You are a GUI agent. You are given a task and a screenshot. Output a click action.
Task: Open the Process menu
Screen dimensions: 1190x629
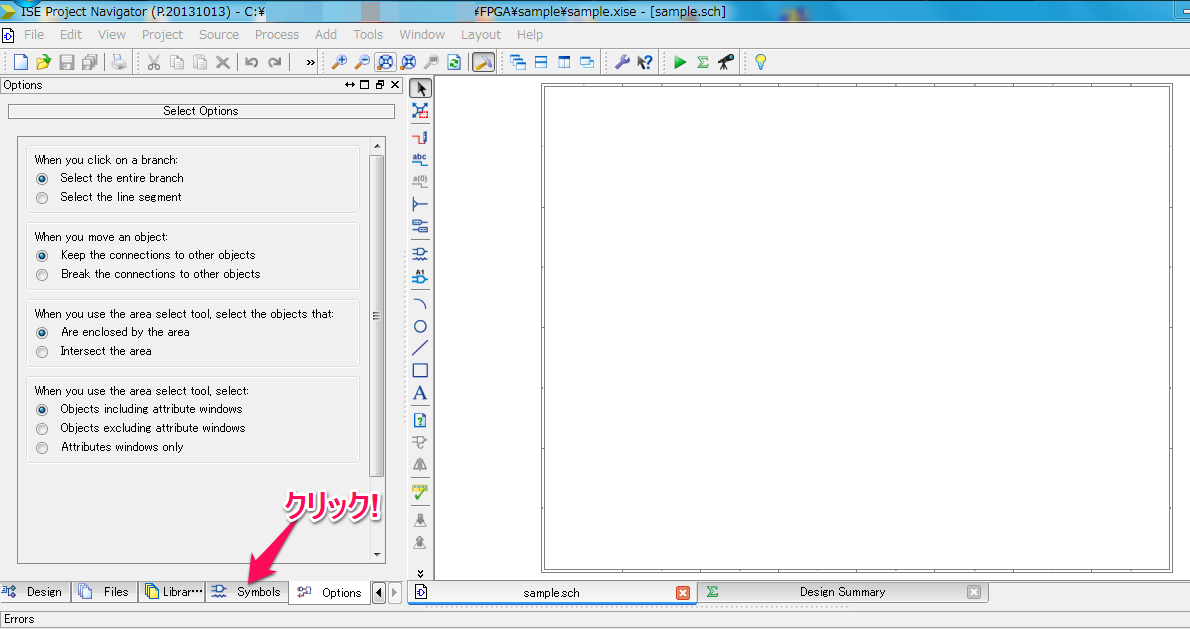coord(277,34)
